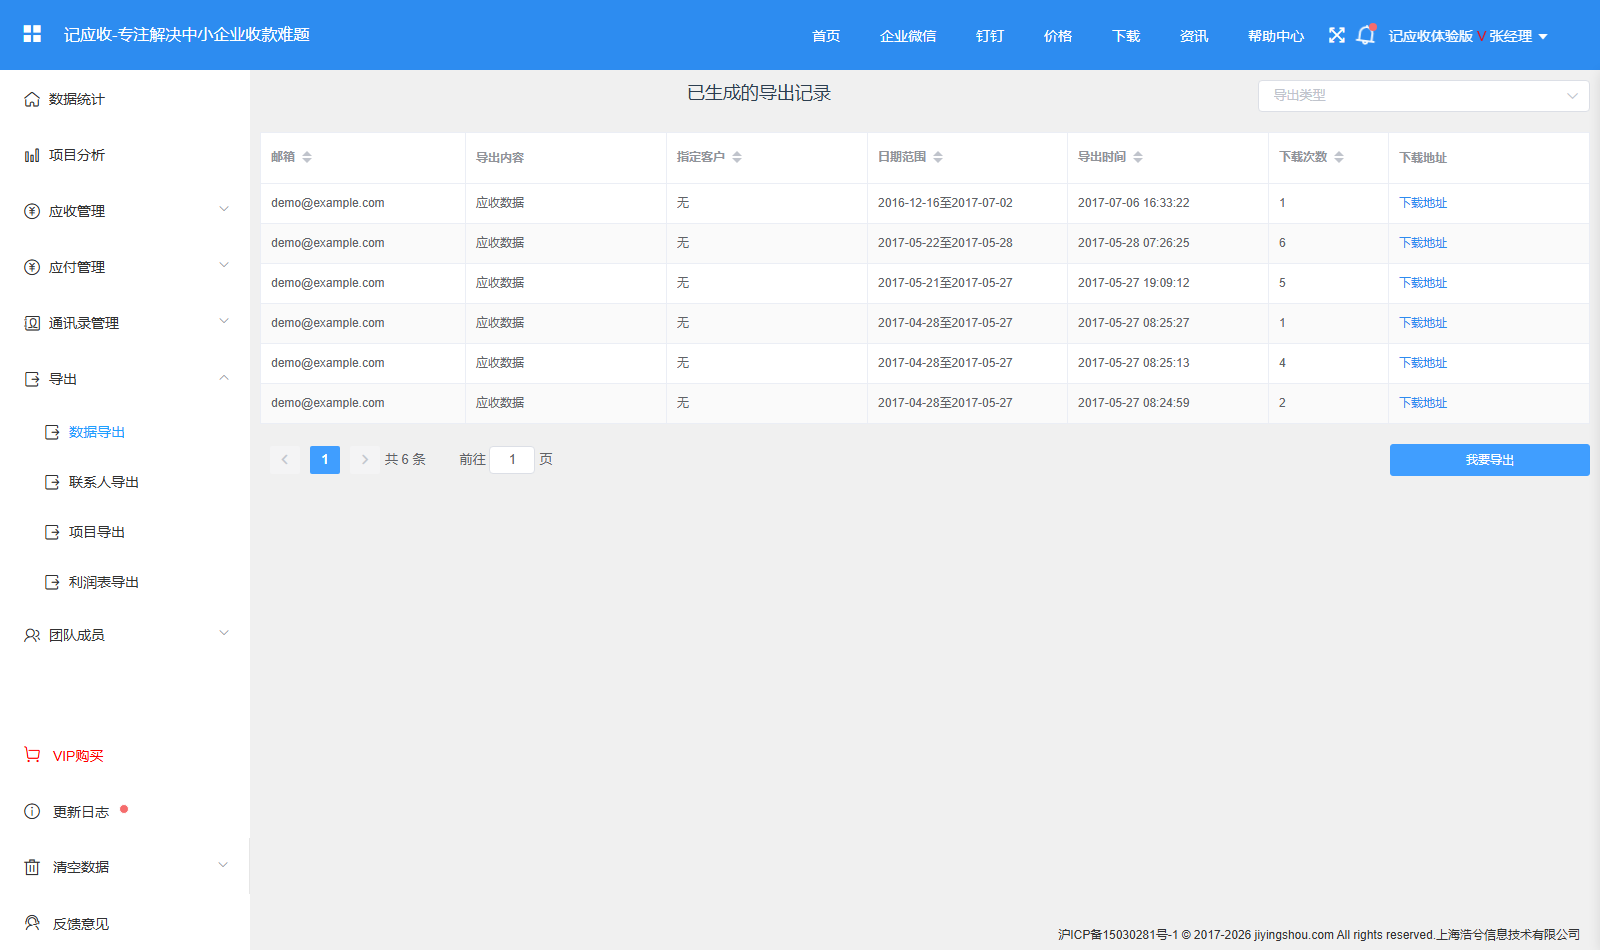Open the 张经理 user dropdown

[x=1518, y=36]
